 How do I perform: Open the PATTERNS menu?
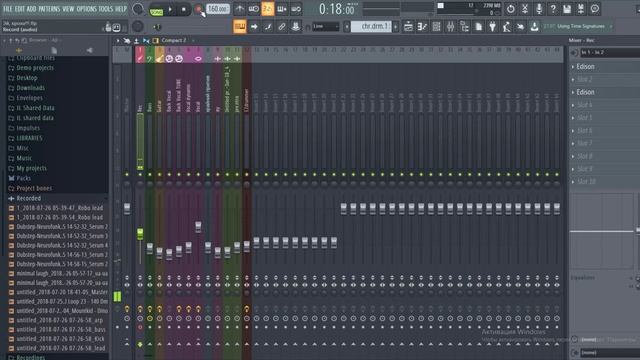coord(49,9)
